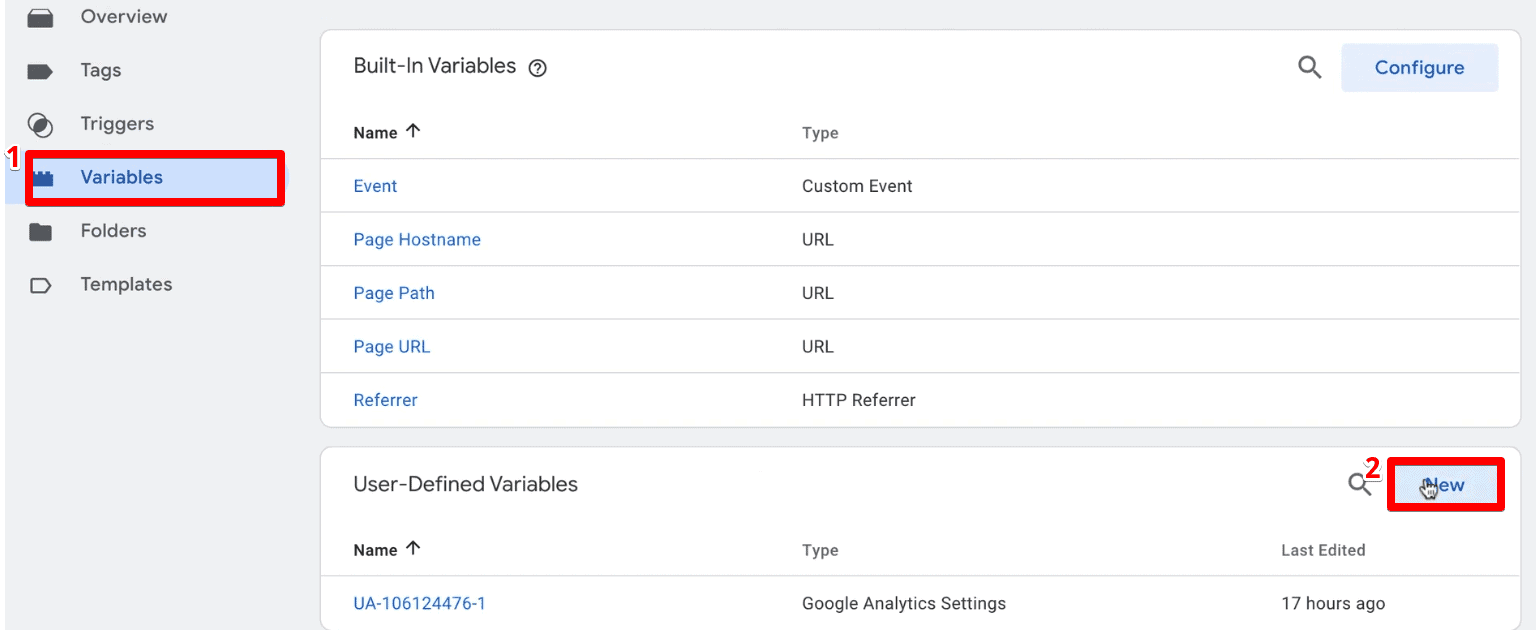The image size is (1536, 630).
Task: Open search in the User-Defined Variables panel
Action: pyautogui.click(x=1359, y=483)
